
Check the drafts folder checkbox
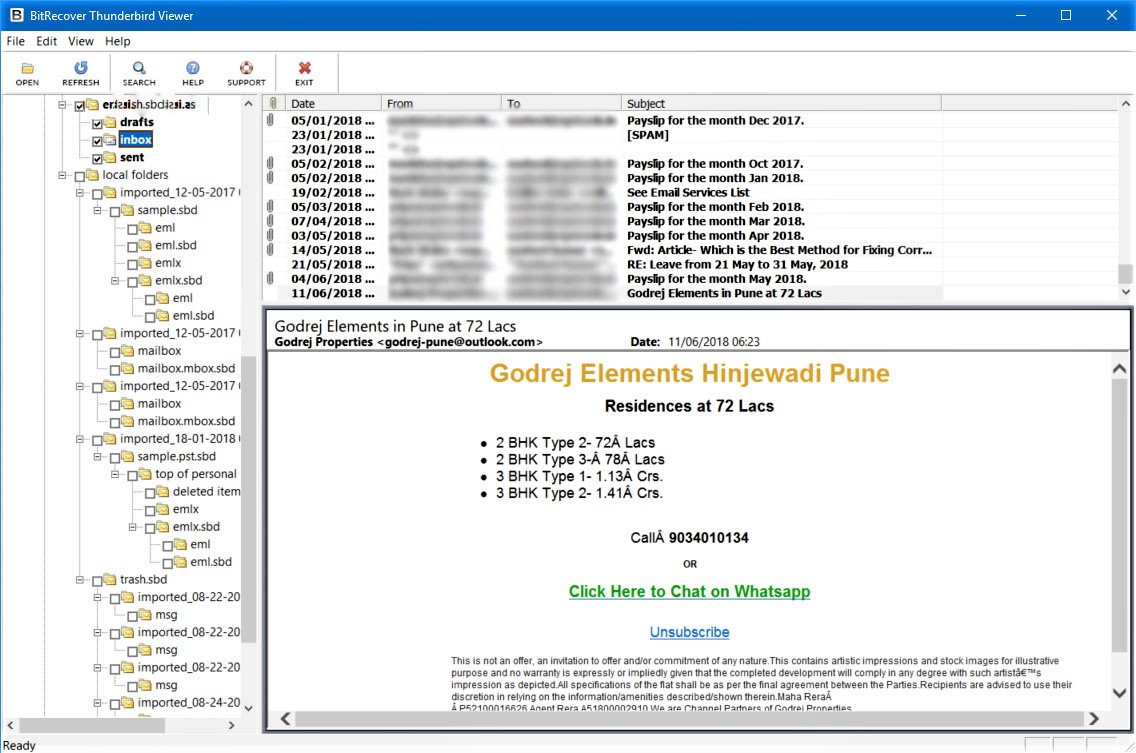pyautogui.click(x=97, y=123)
